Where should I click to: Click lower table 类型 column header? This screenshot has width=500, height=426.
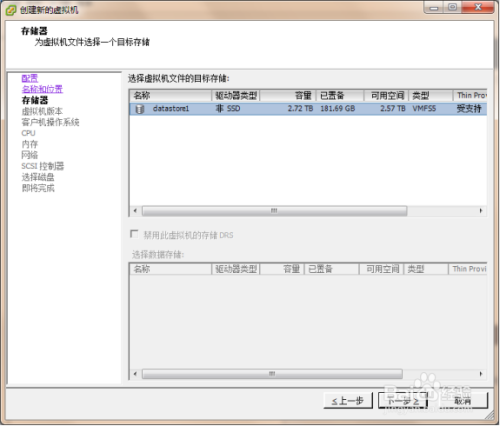pos(426,269)
